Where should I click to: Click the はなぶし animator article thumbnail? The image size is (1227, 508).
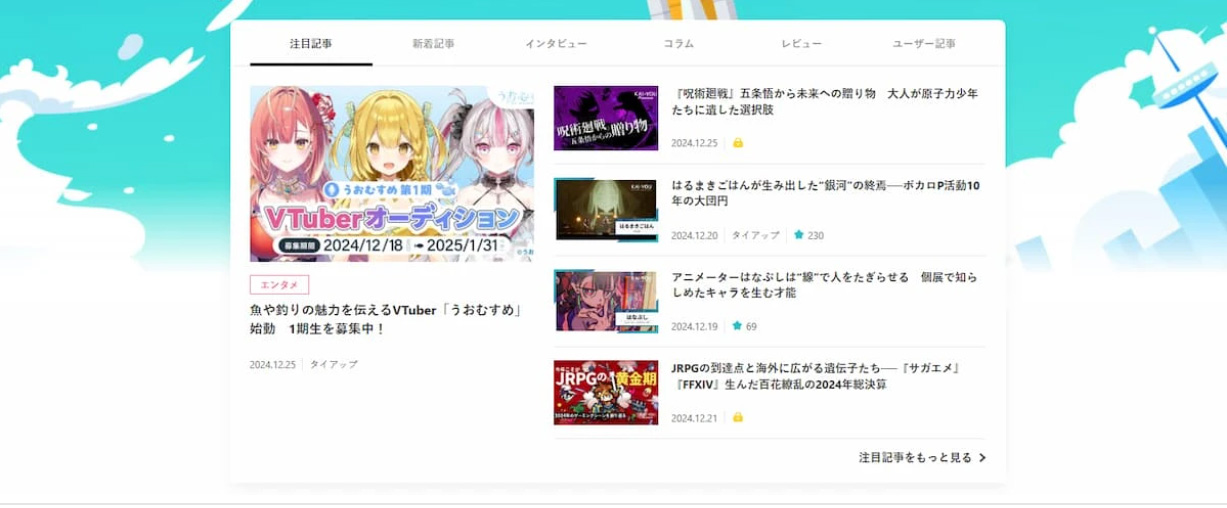pos(606,301)
